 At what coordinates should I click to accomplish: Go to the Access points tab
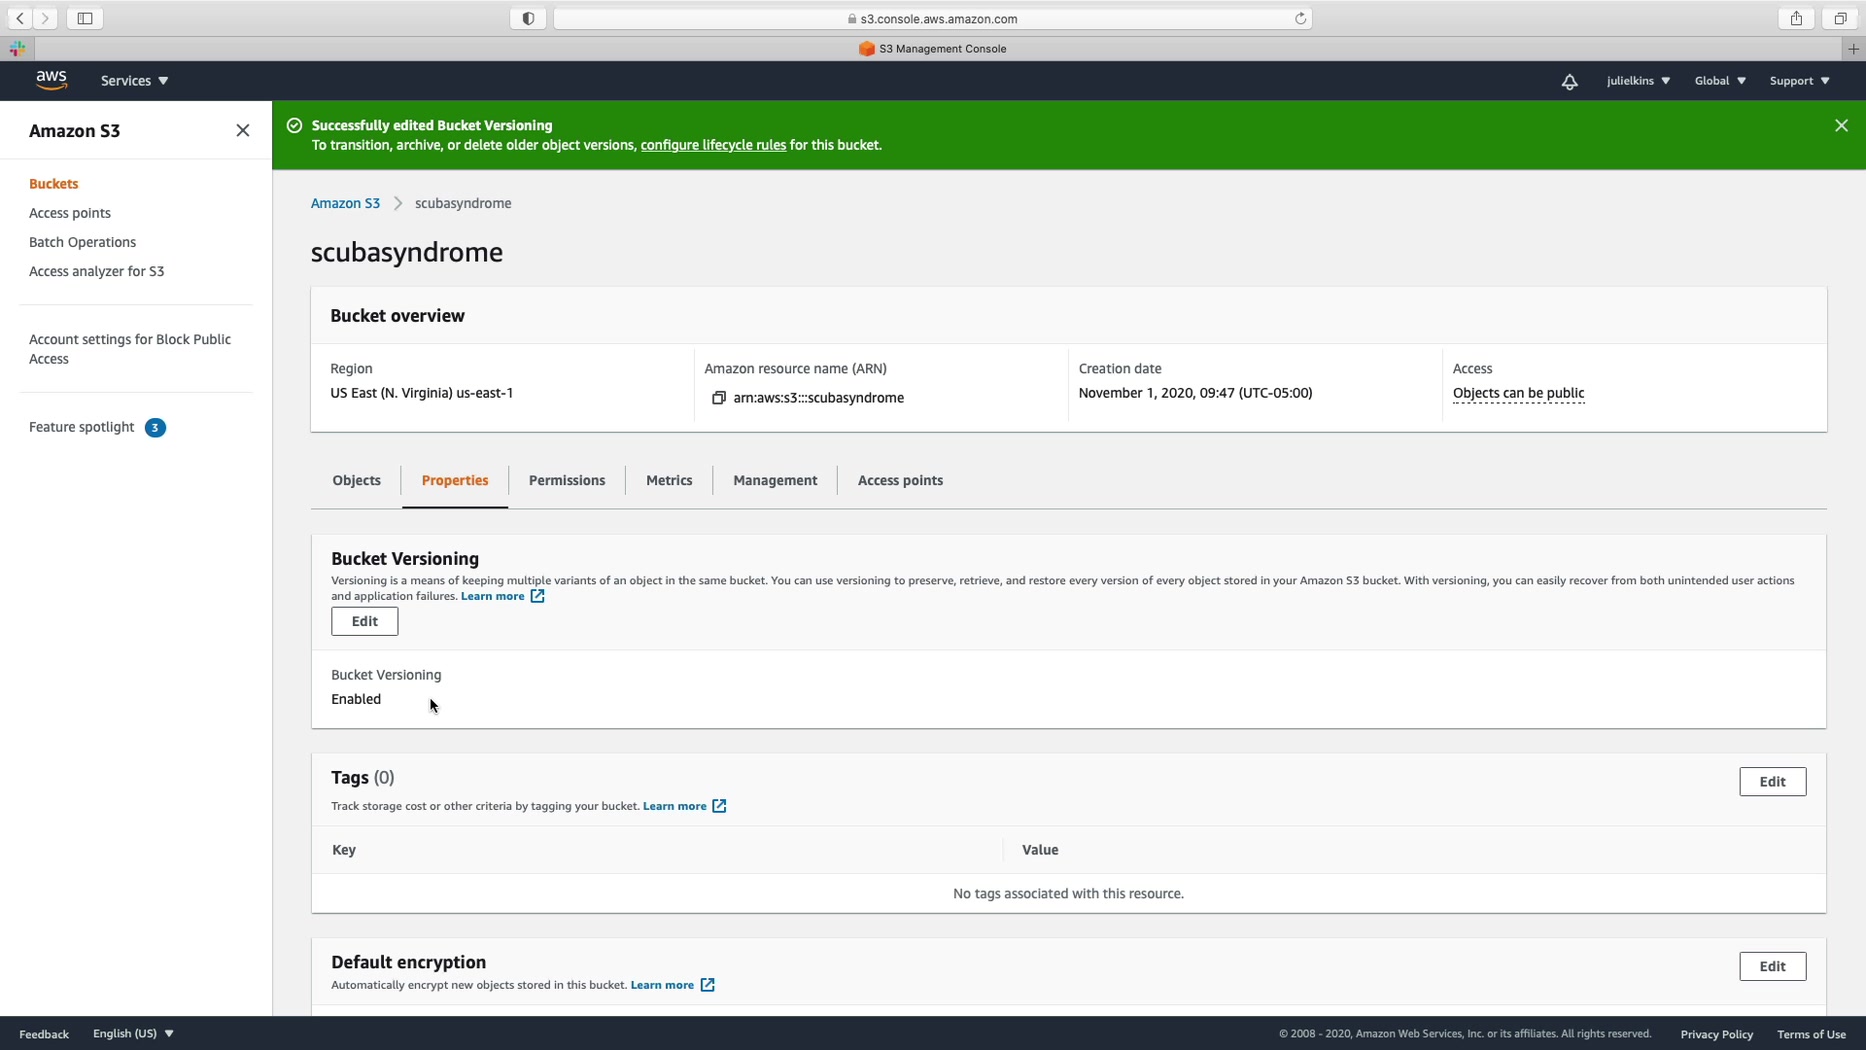click(x=900, y=481)
